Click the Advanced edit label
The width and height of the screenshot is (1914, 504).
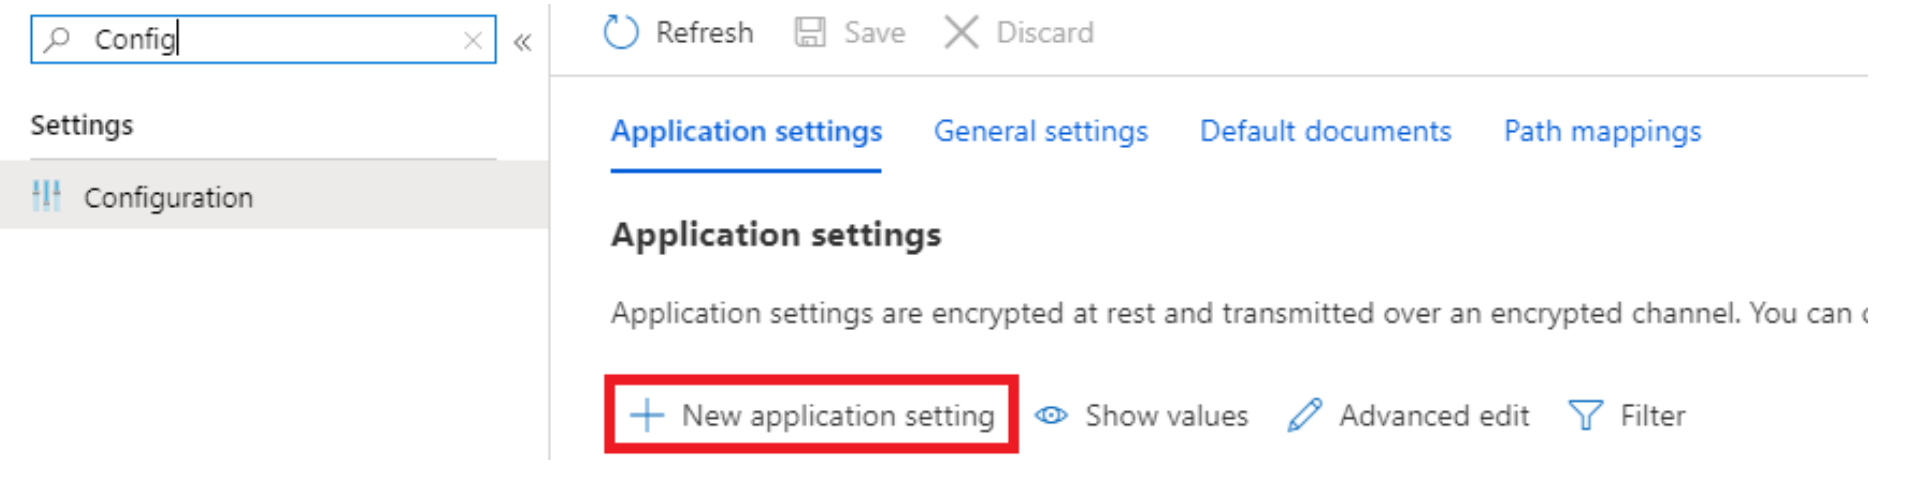point(1434,415)
